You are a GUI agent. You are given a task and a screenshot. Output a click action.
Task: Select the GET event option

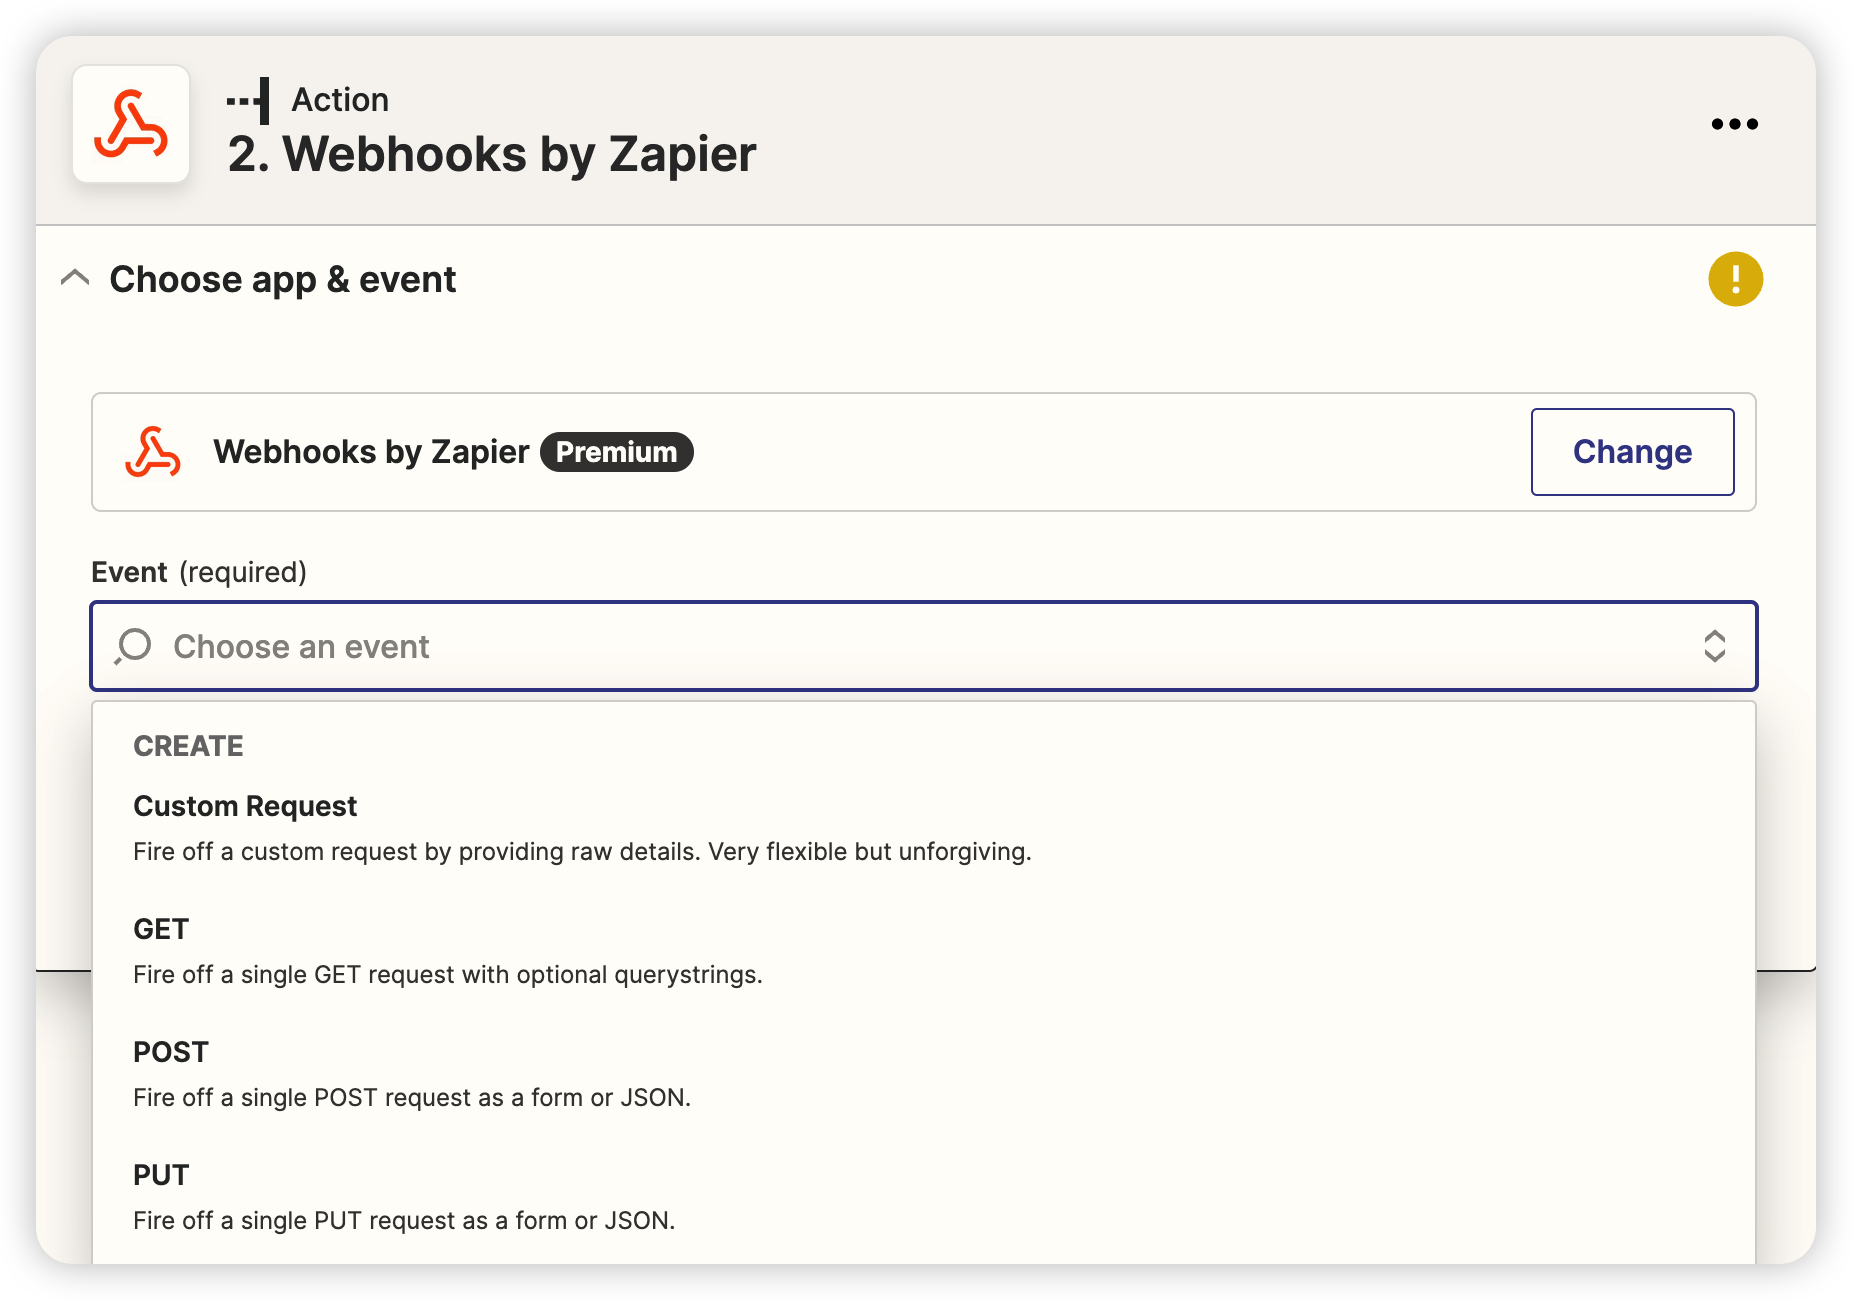[161, 929]
